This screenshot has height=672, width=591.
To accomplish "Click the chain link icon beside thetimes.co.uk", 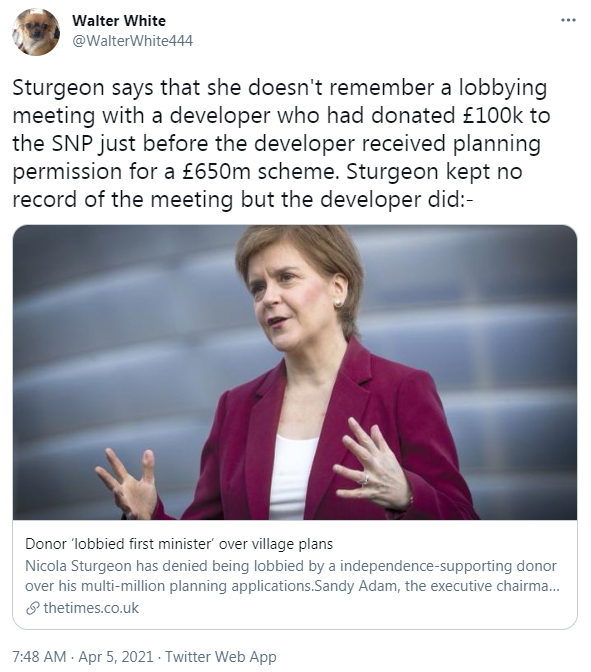I will tap(32, 608).
